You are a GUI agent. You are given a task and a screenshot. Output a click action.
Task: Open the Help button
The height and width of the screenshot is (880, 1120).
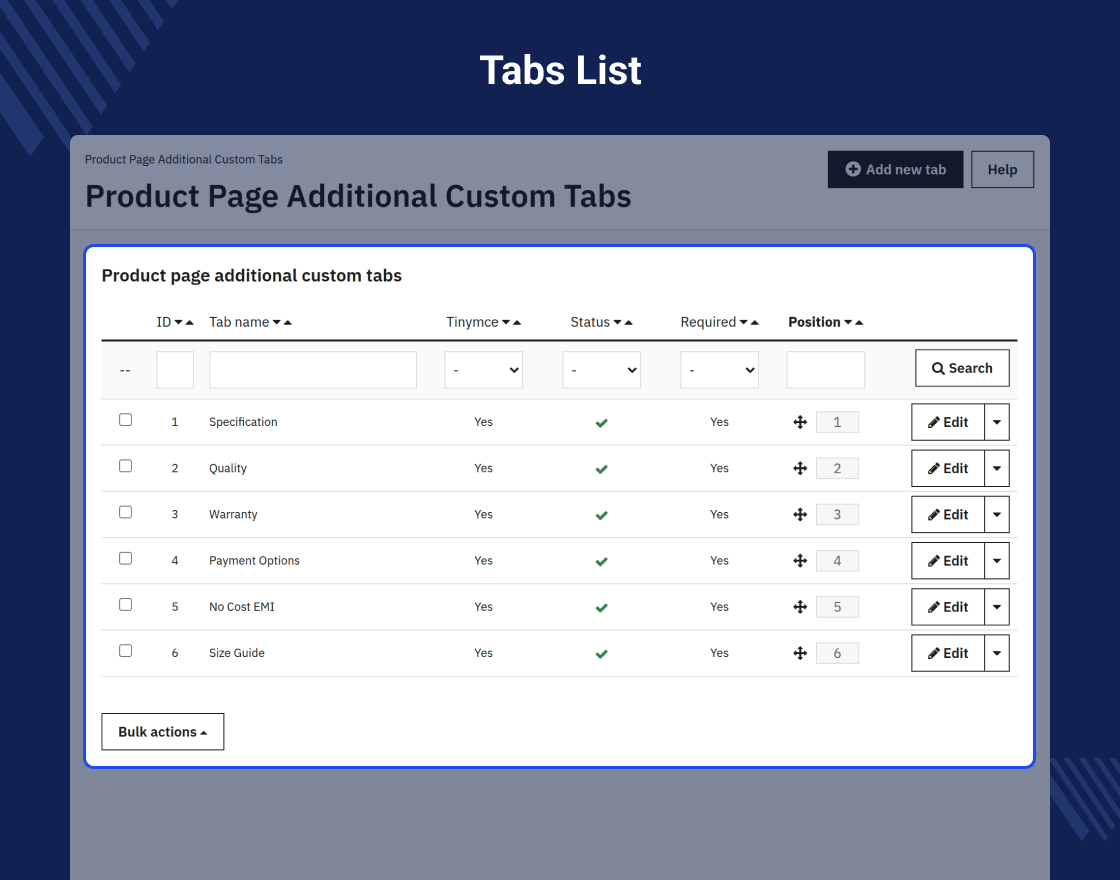(1002, 169)
